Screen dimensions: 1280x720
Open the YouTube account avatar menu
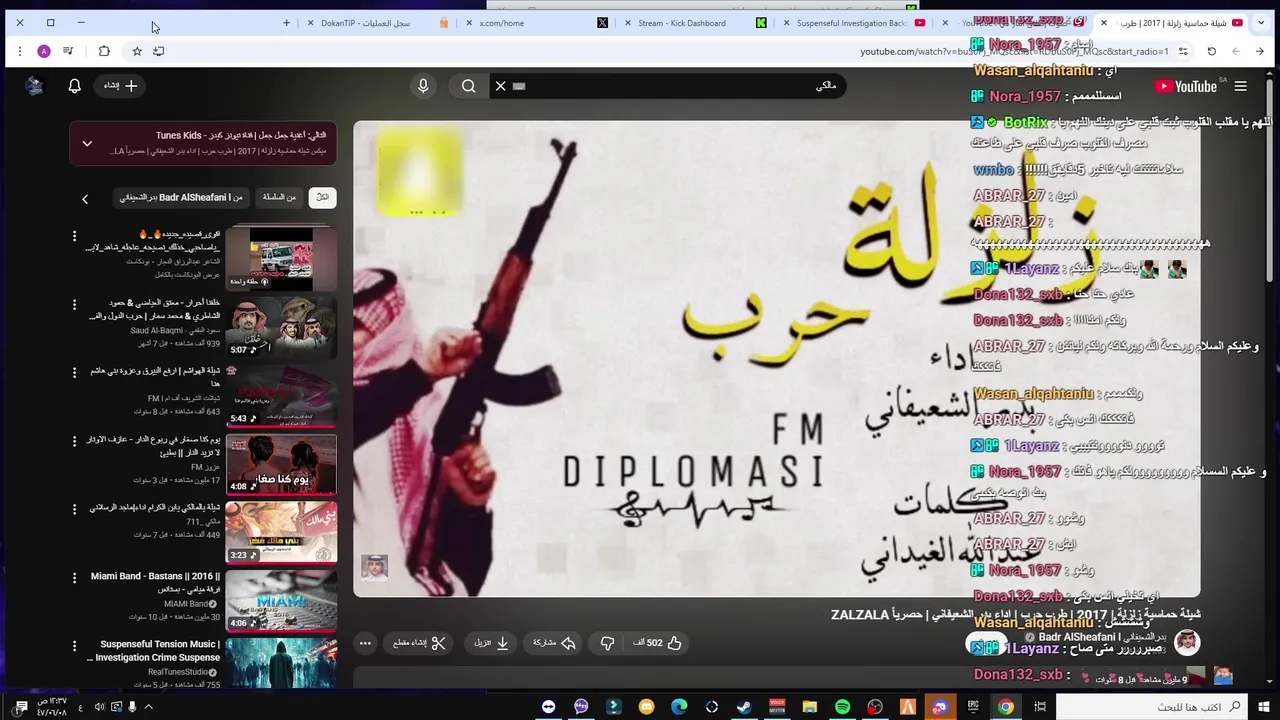coord(34,86)
